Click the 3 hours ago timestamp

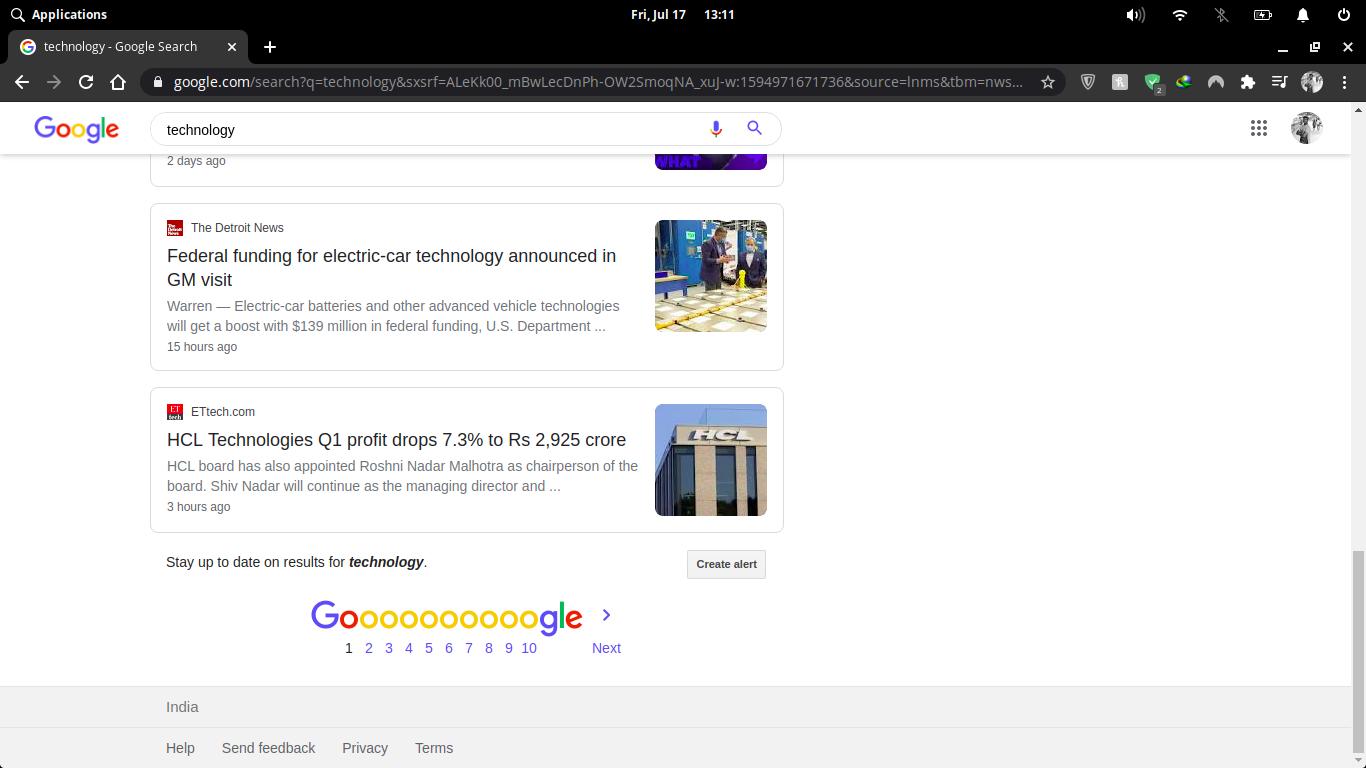(x=198, y=507)
